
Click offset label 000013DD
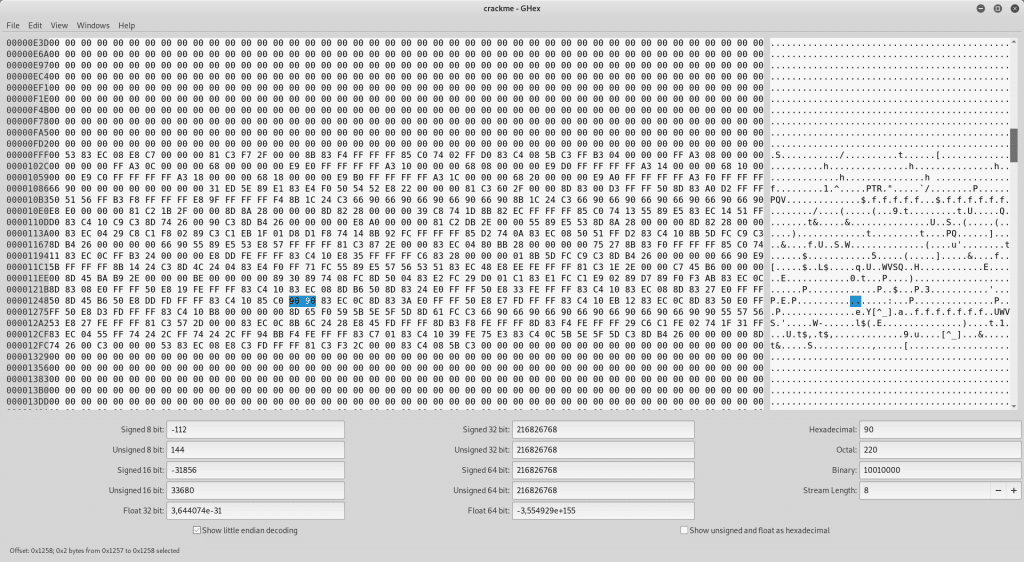tap(27, 401)
